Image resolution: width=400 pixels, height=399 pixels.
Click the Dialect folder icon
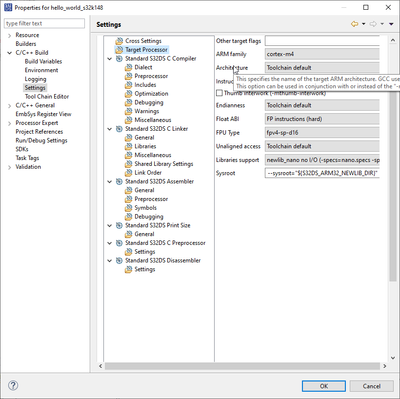pos(128,67)
